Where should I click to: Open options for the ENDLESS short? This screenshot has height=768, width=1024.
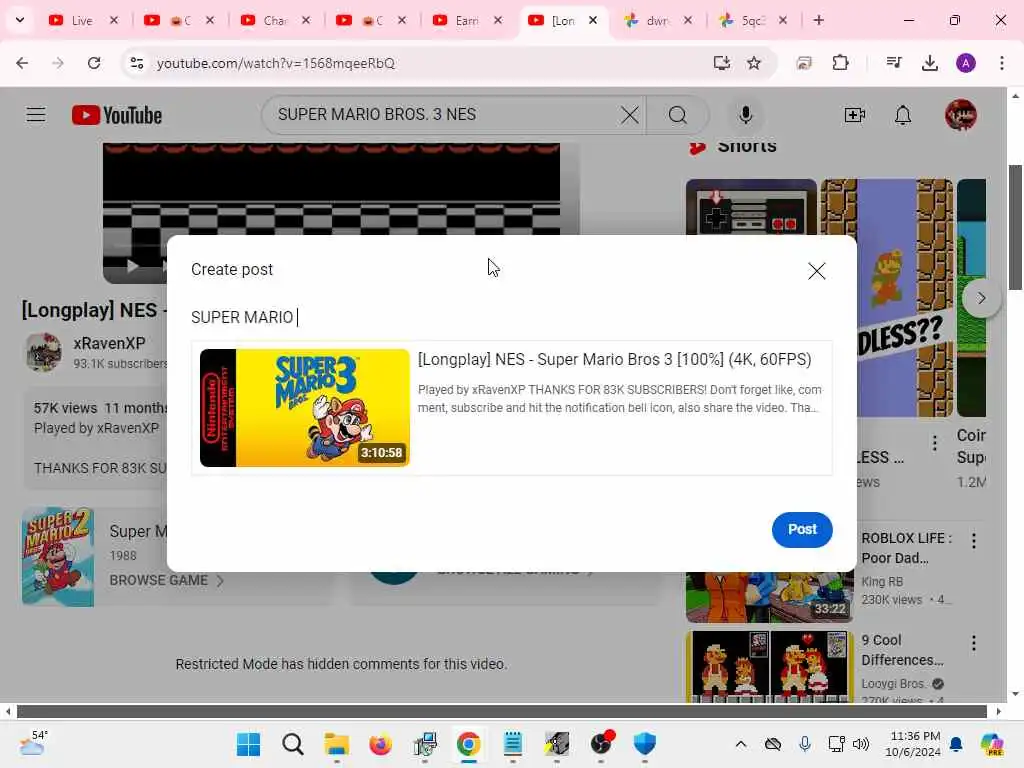pyautogui.click(x=935, y=444)
